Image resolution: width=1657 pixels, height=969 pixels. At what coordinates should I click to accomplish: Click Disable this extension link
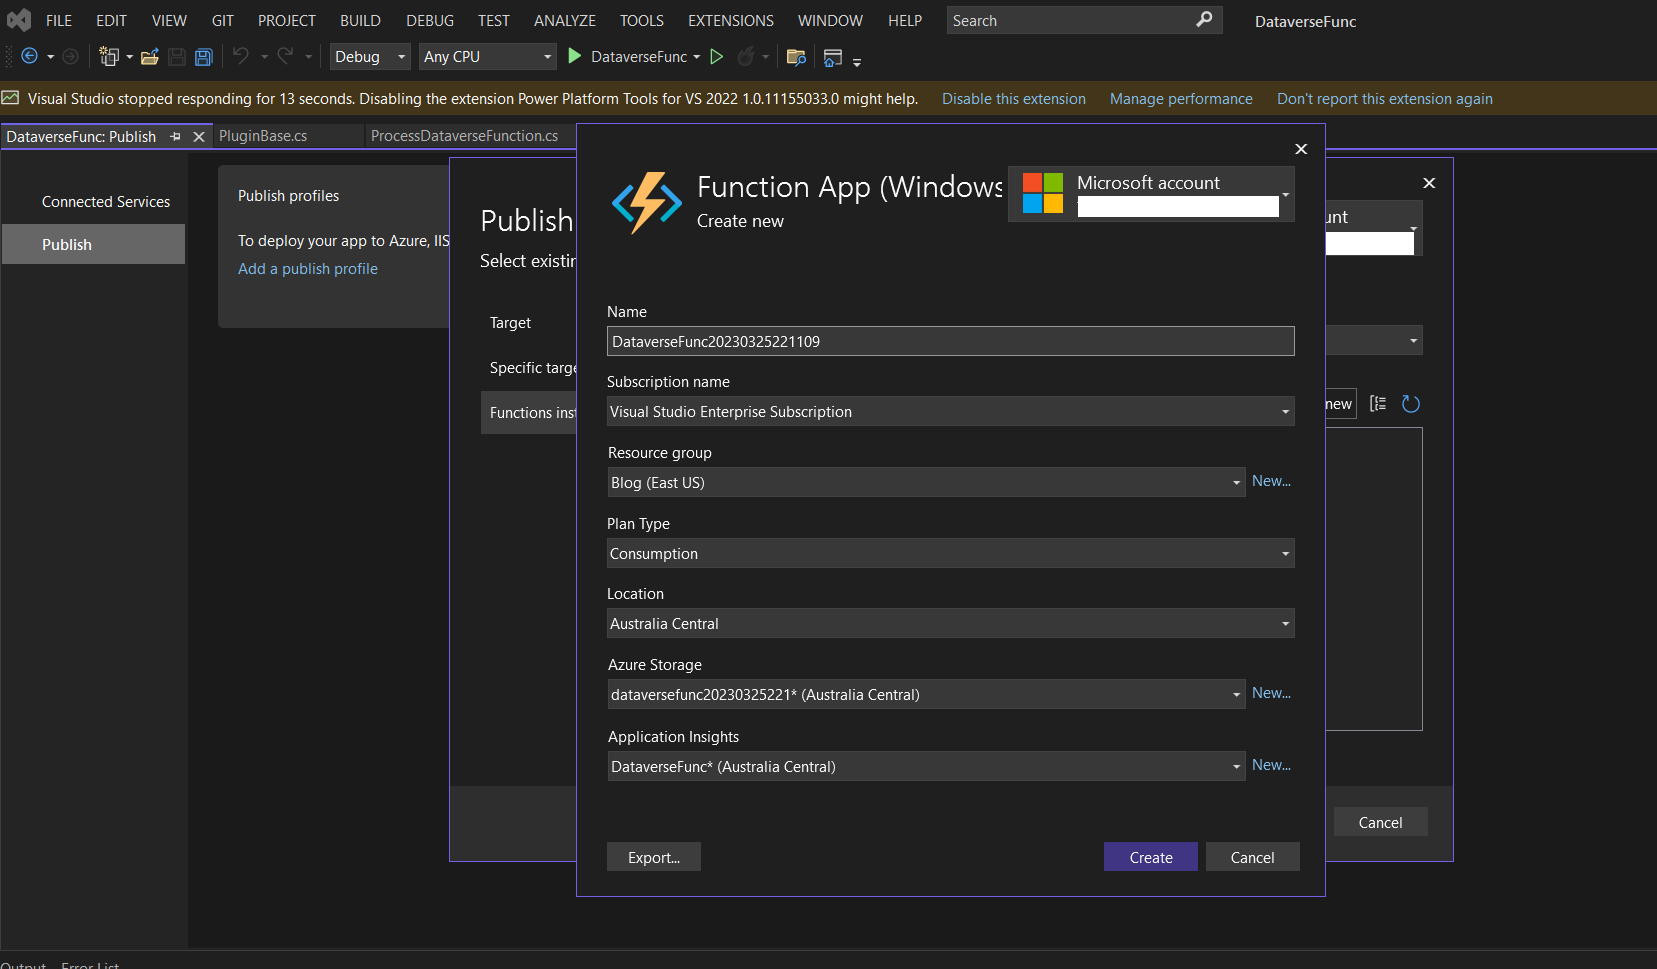[1013, 99]
